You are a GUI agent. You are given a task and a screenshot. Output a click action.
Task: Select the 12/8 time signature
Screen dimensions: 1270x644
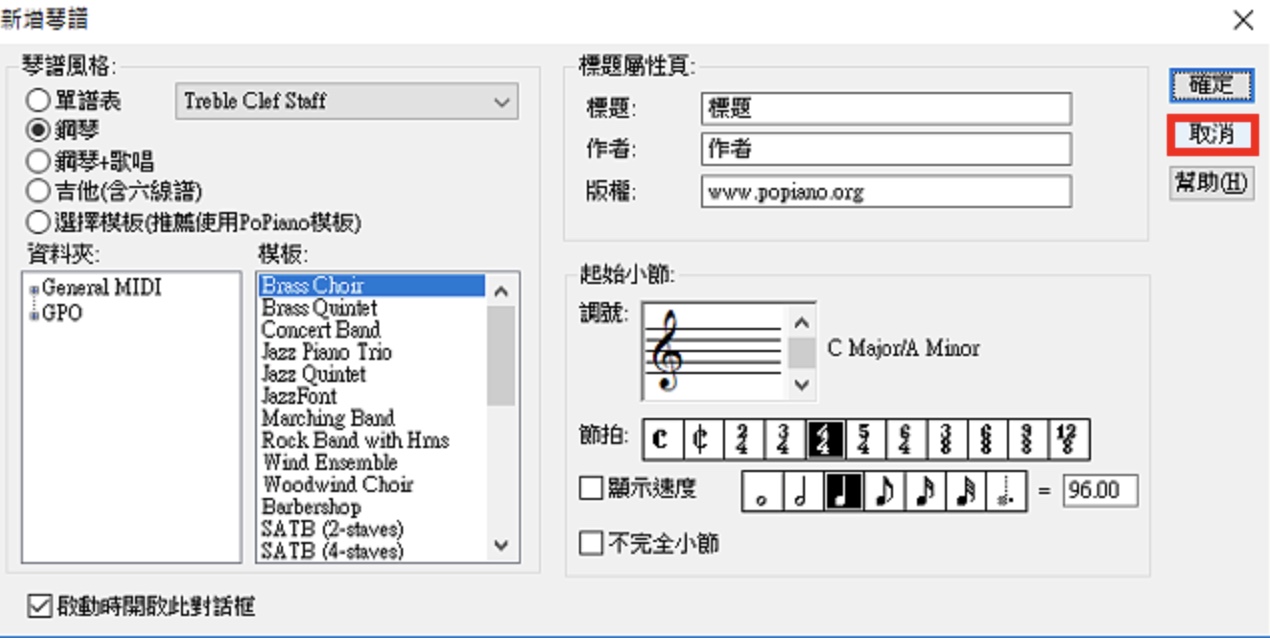(1069, 439)
